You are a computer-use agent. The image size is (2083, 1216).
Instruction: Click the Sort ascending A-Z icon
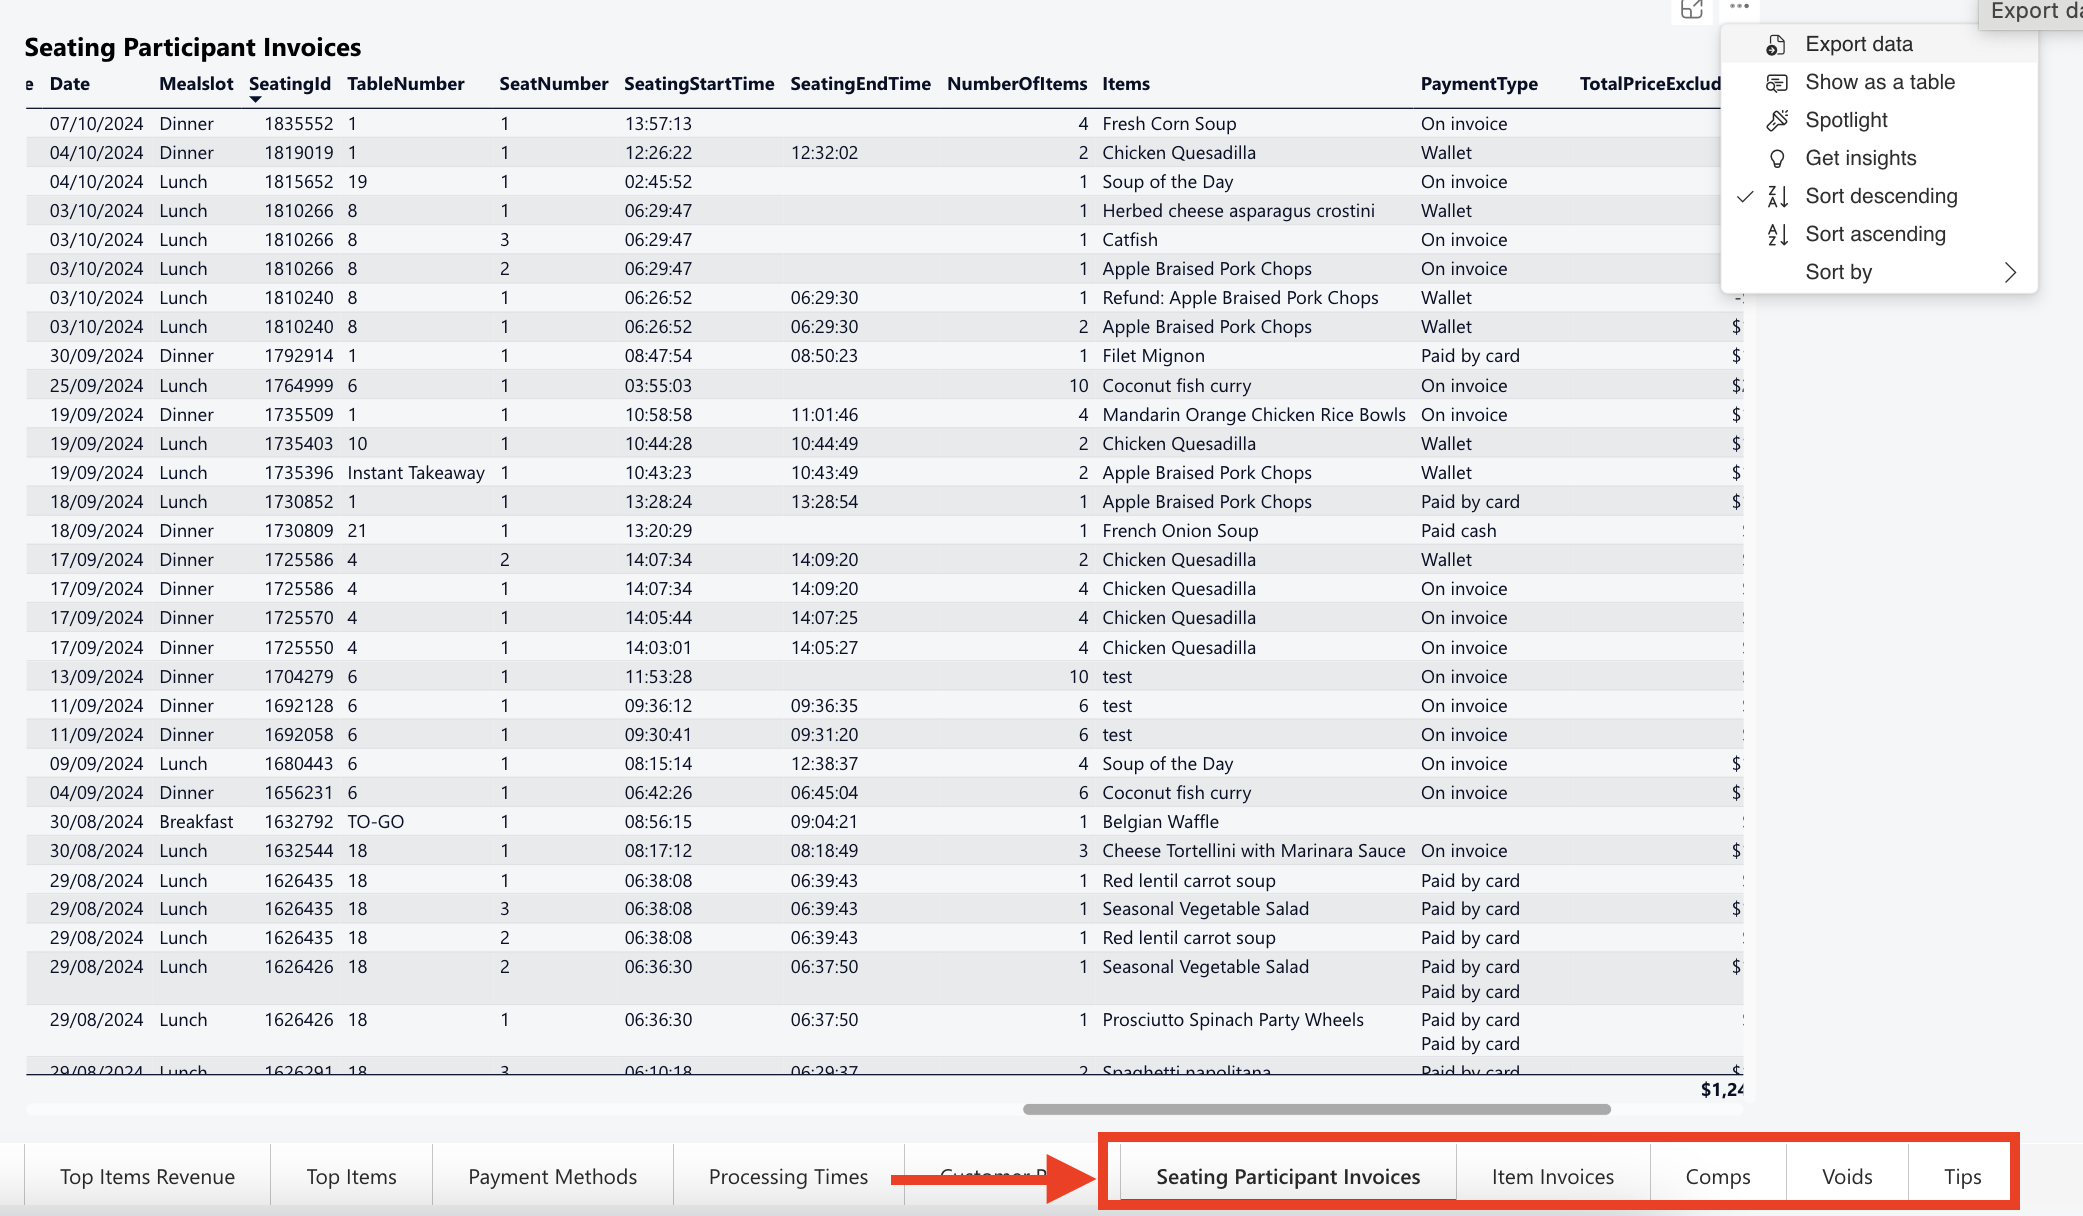pos(1777,235)
